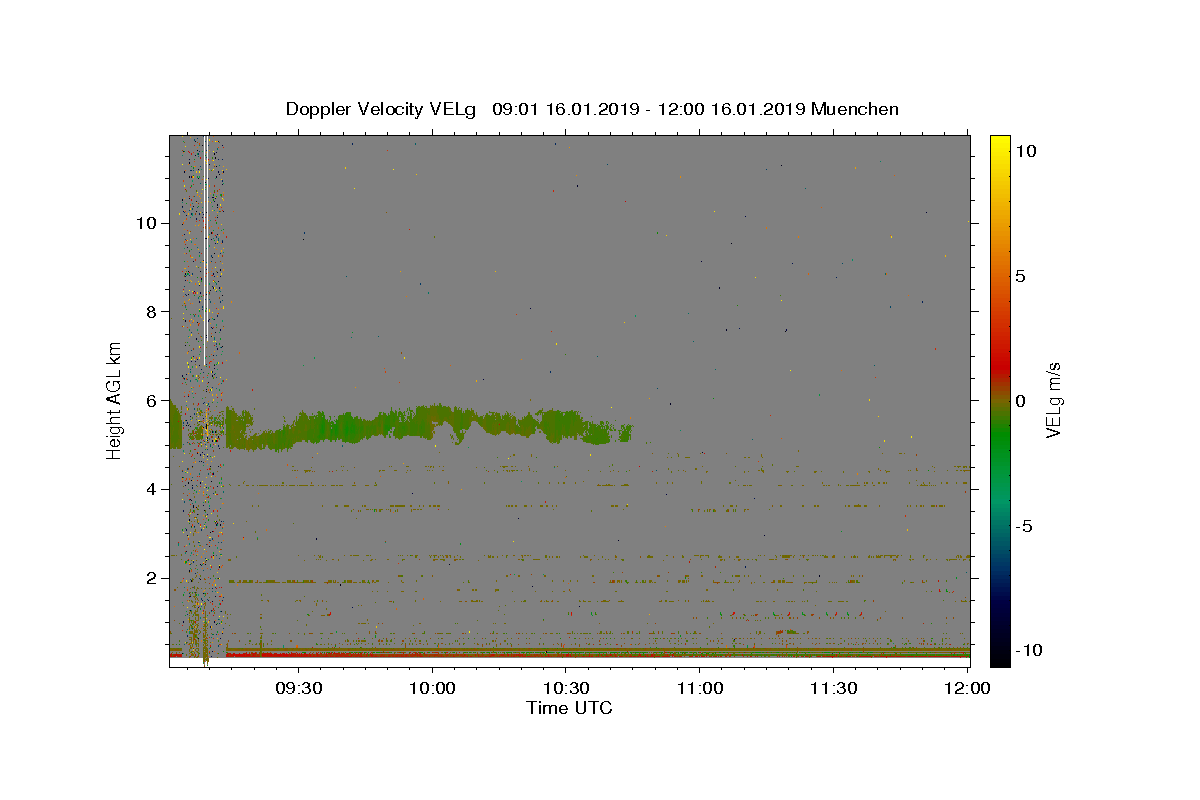Click the colorbar value label 10
The width and height of the screenshot is (1200, 800).
coord(1025,151)
